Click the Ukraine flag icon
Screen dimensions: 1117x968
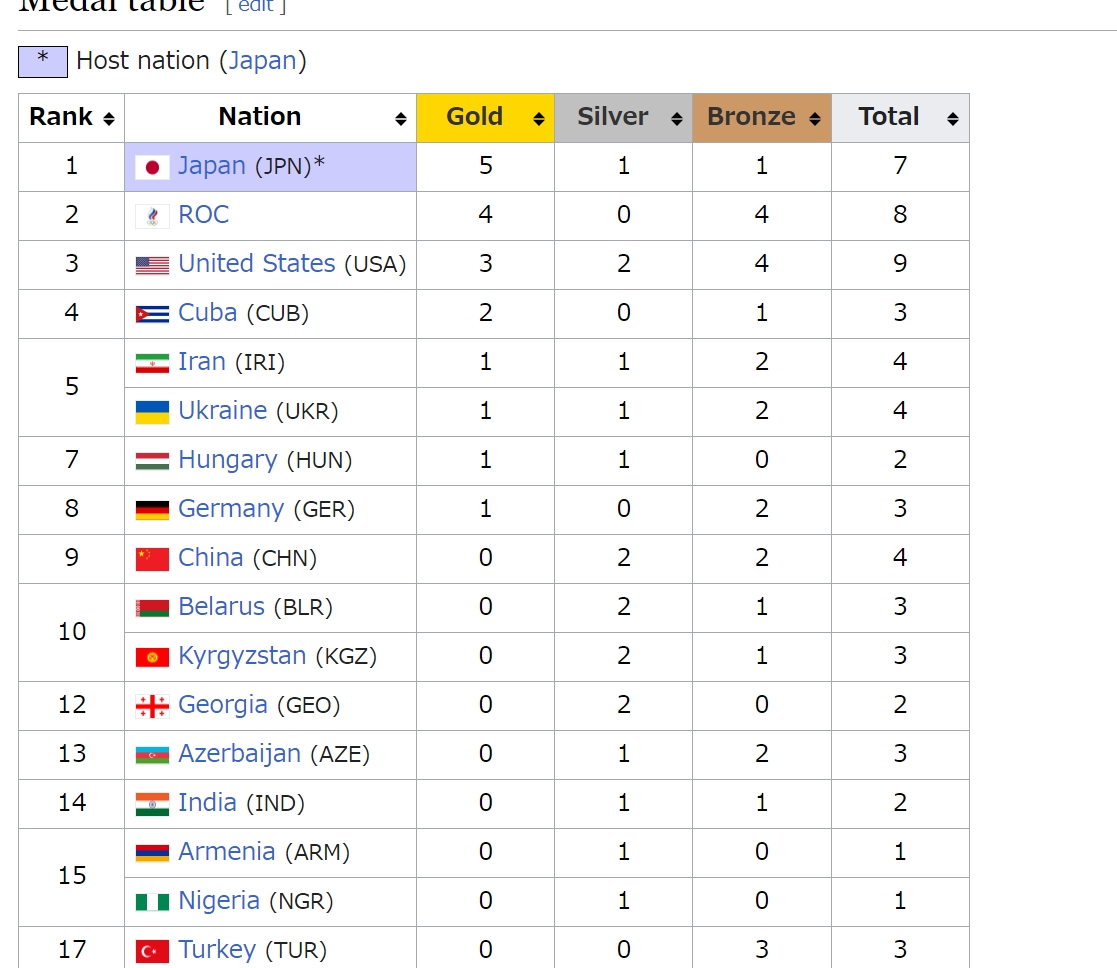(x=152, y=412)
